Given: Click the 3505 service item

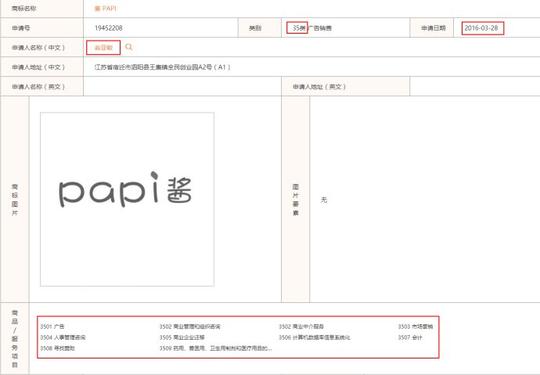Looking at the screenshot, I should 182,337.
